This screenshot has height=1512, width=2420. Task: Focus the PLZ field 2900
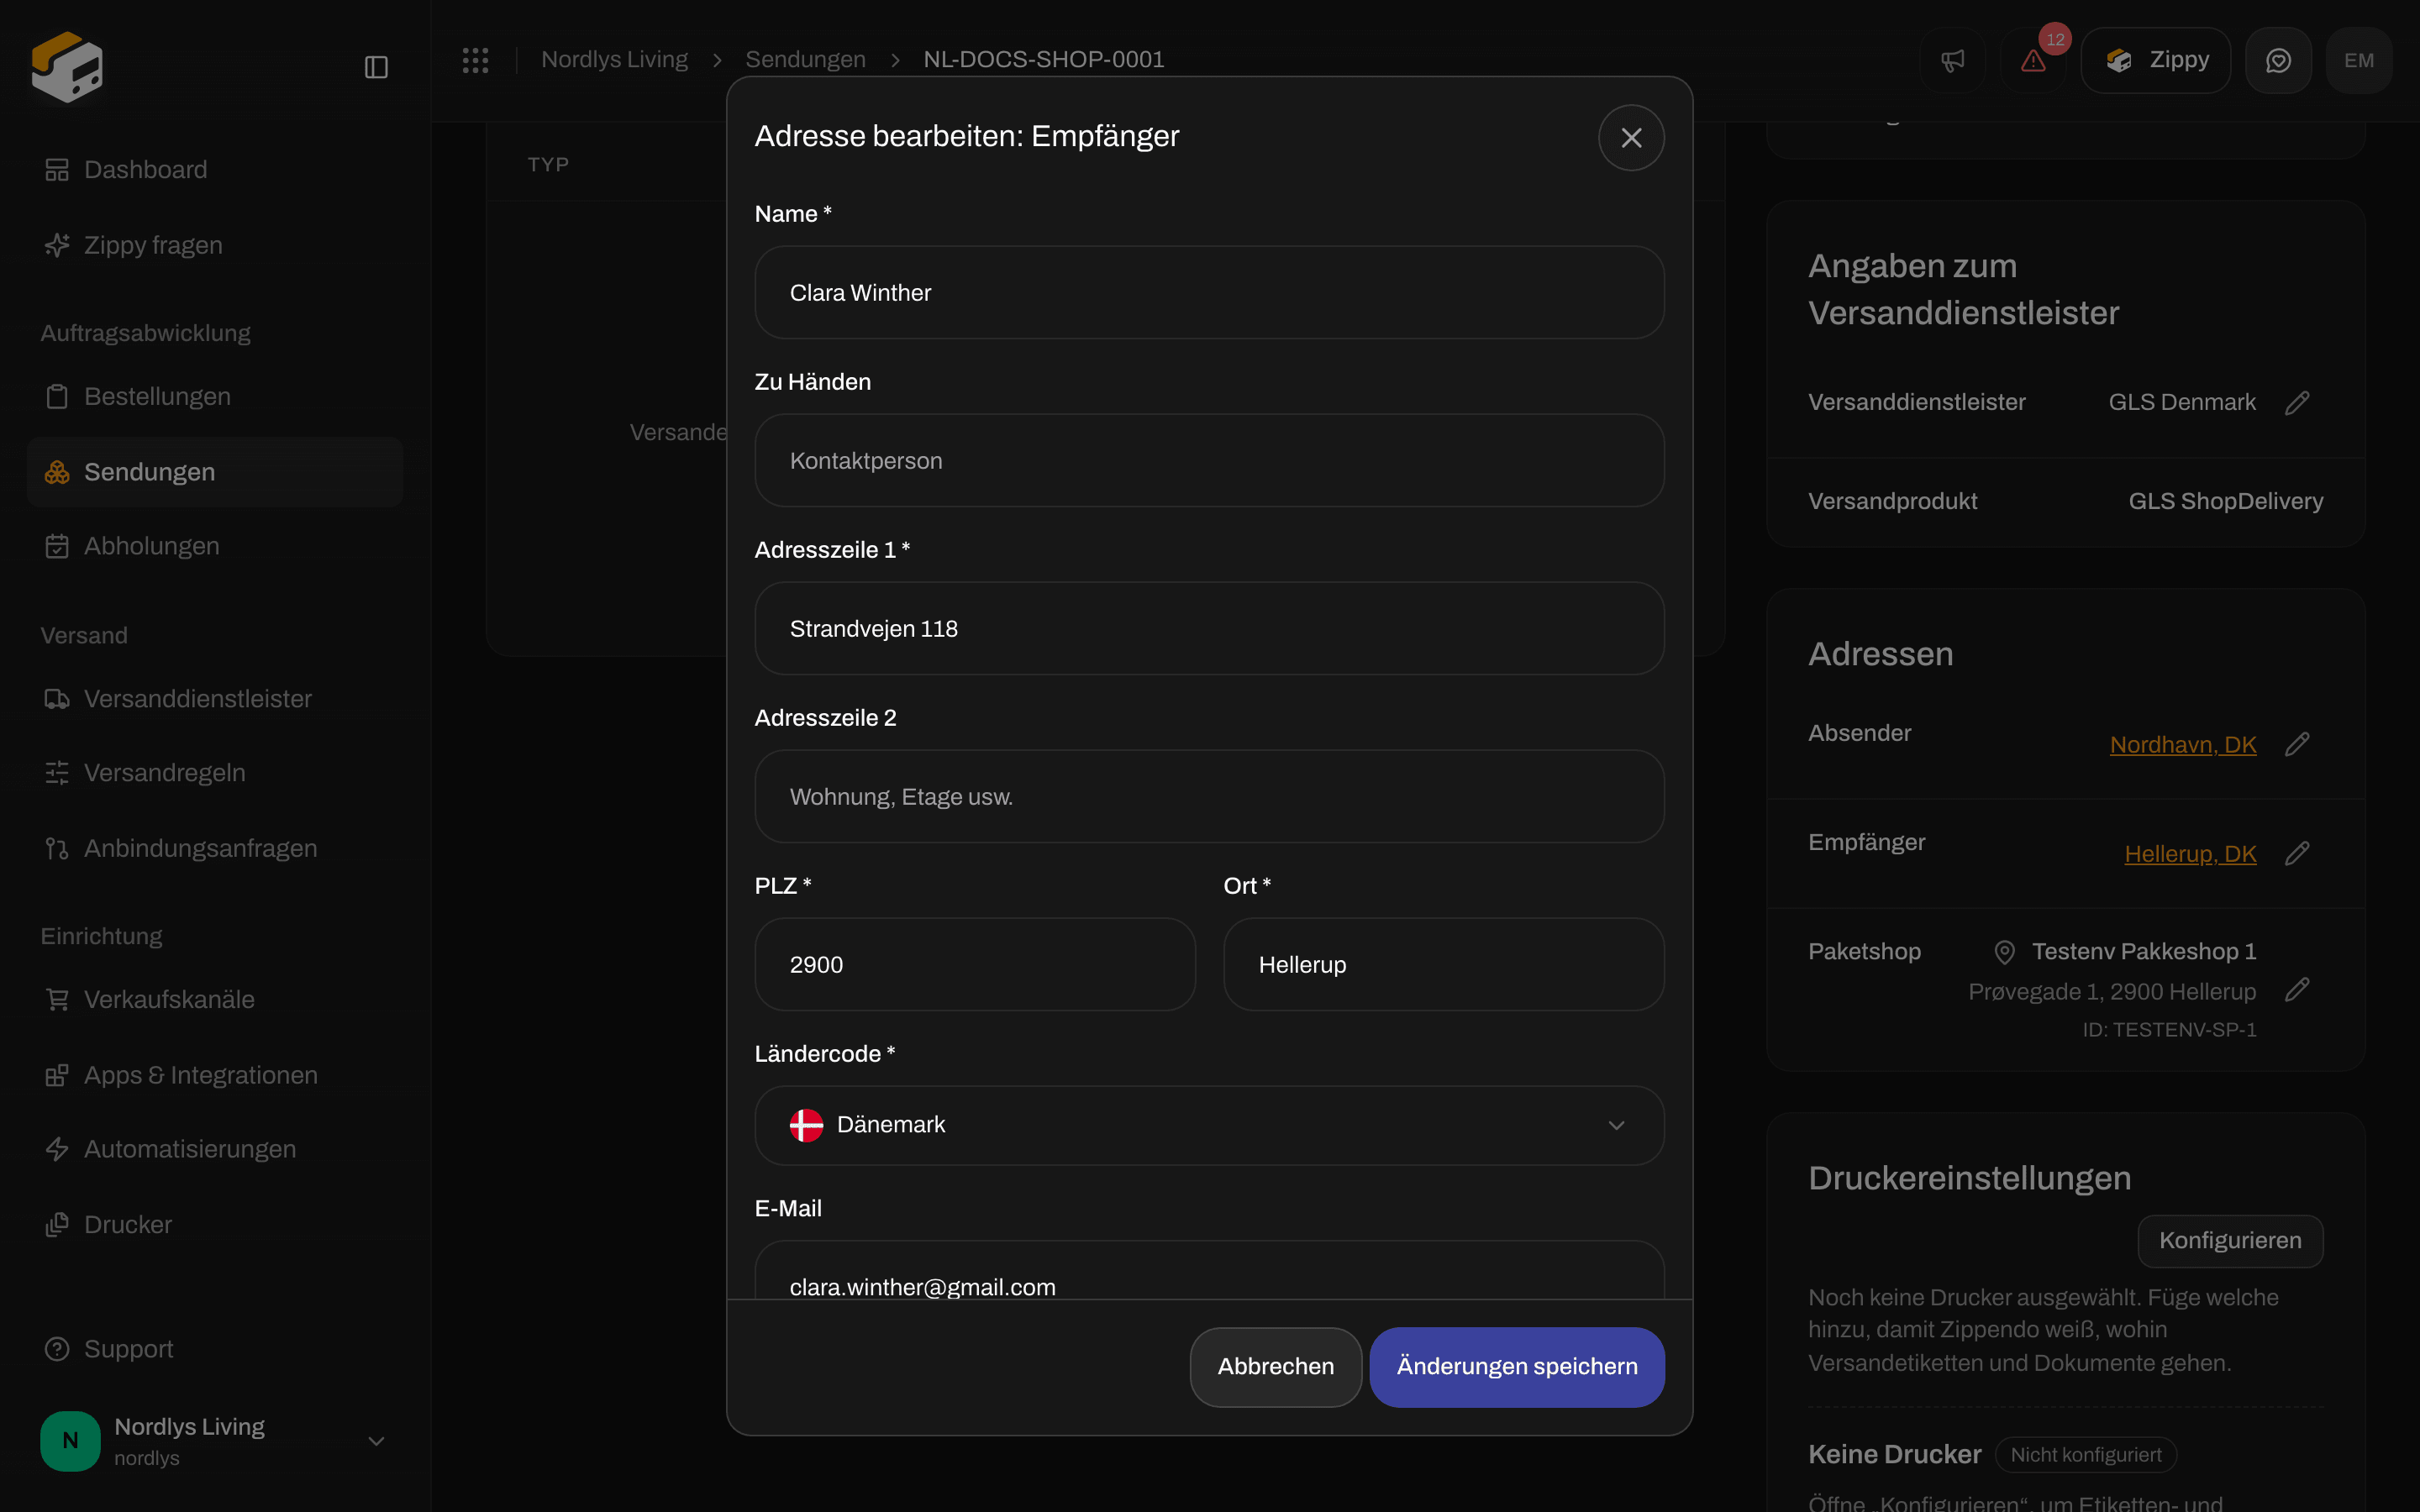975,965
